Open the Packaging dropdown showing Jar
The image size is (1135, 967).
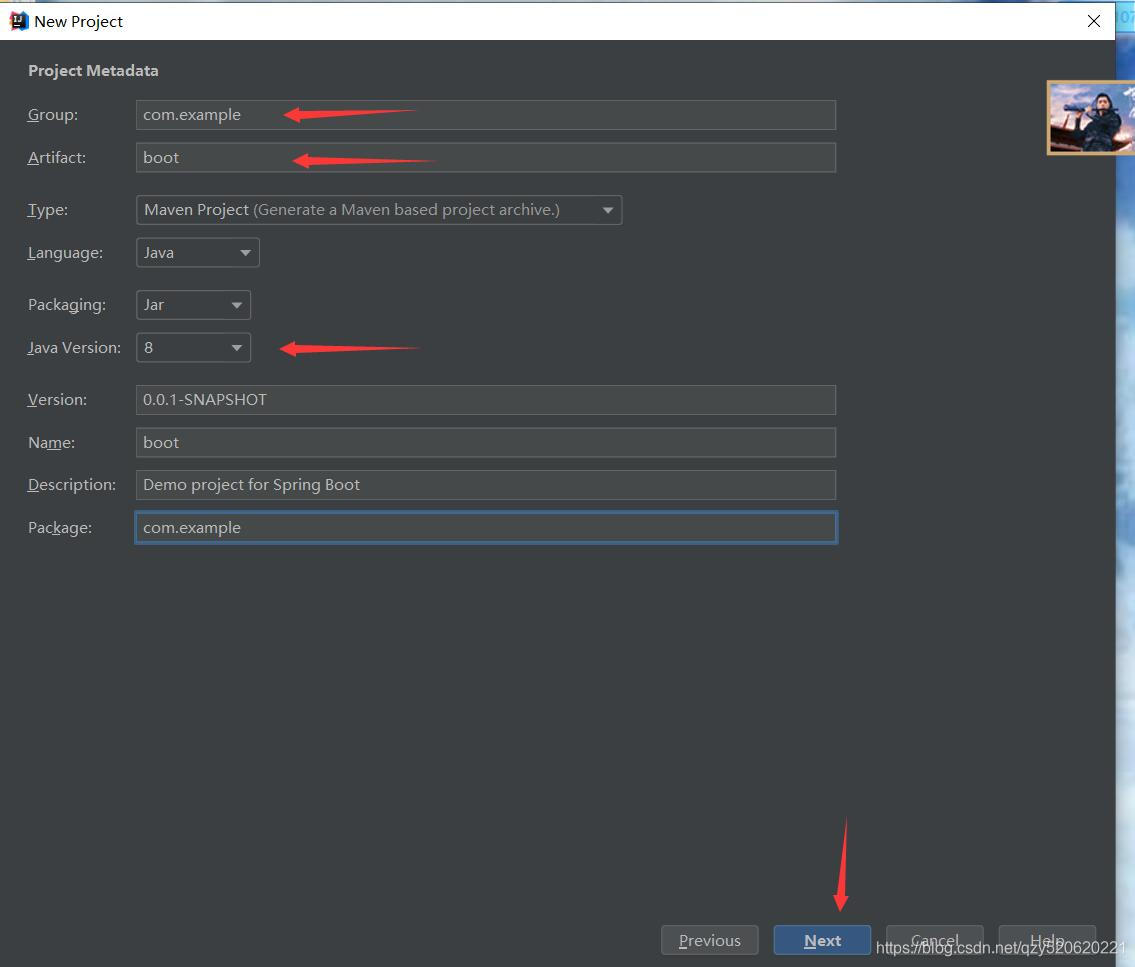coord(193,305)
